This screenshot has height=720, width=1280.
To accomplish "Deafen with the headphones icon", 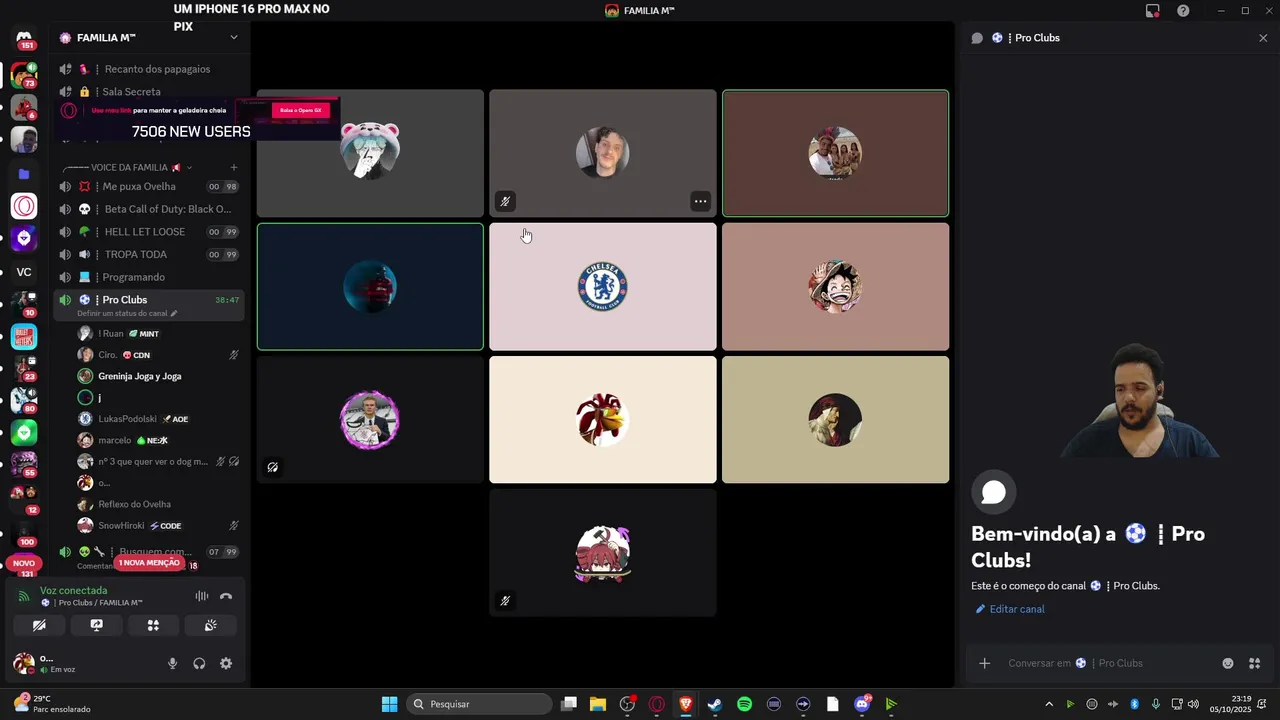I will pyautogui.click(x=199, y=663).
